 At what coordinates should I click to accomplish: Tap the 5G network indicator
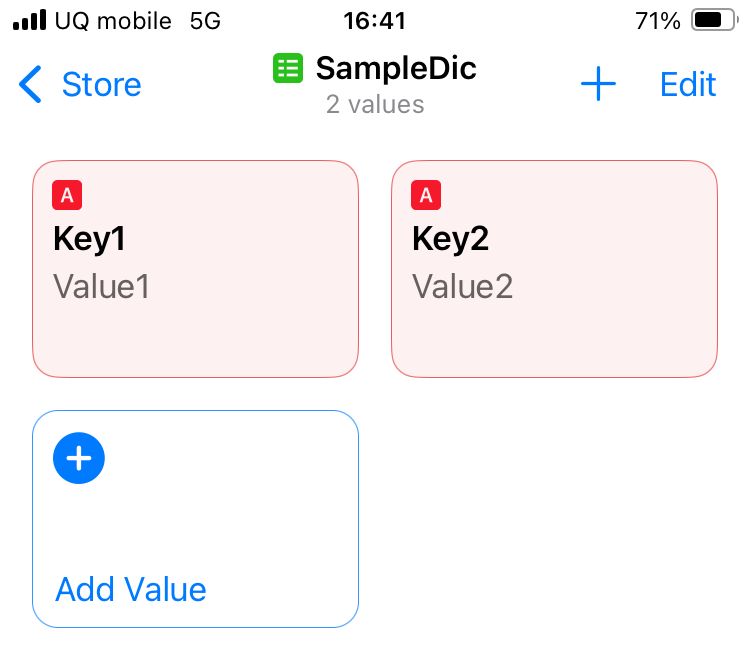point(205,20)
